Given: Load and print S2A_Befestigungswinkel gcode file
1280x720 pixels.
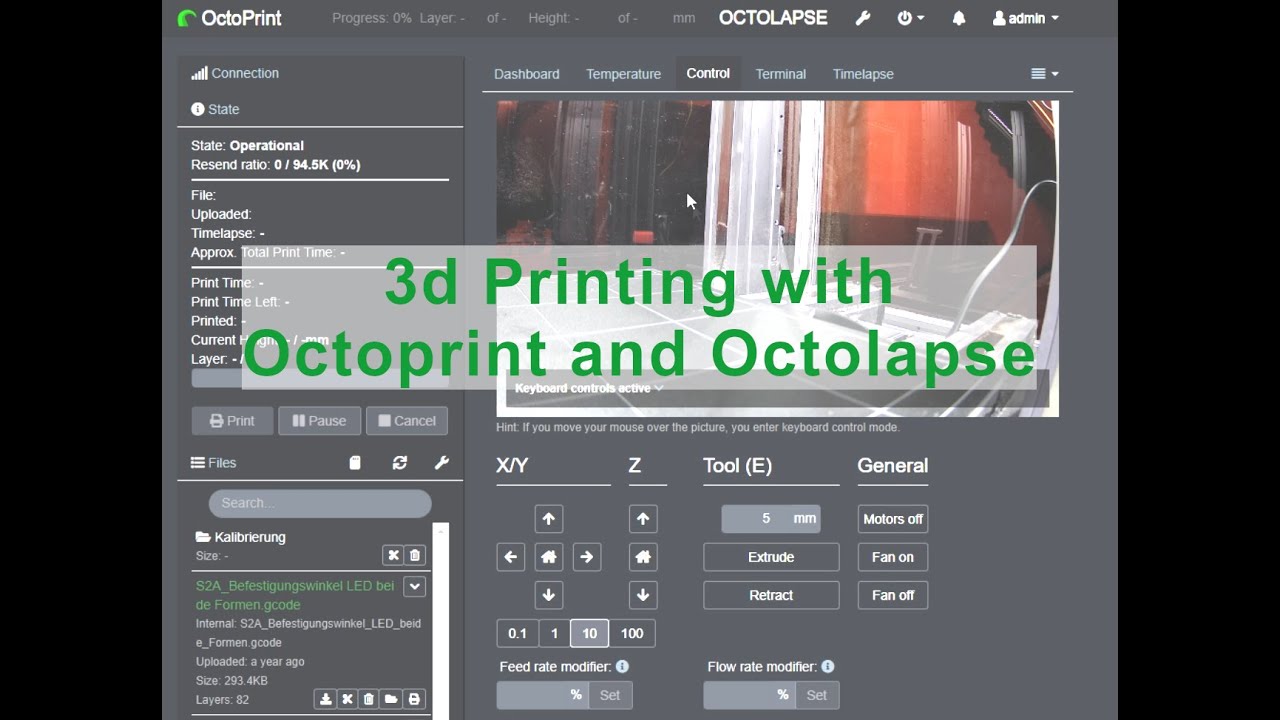Looking at the screenshot, I should [414, 699].
